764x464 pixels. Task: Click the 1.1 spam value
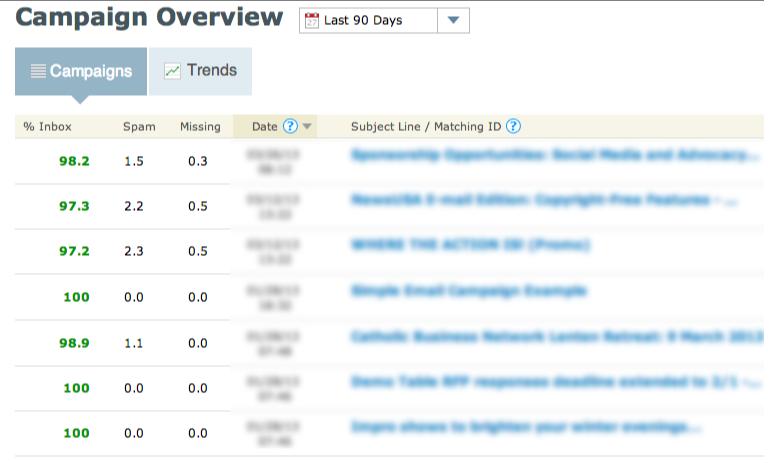tap(134, 343)
